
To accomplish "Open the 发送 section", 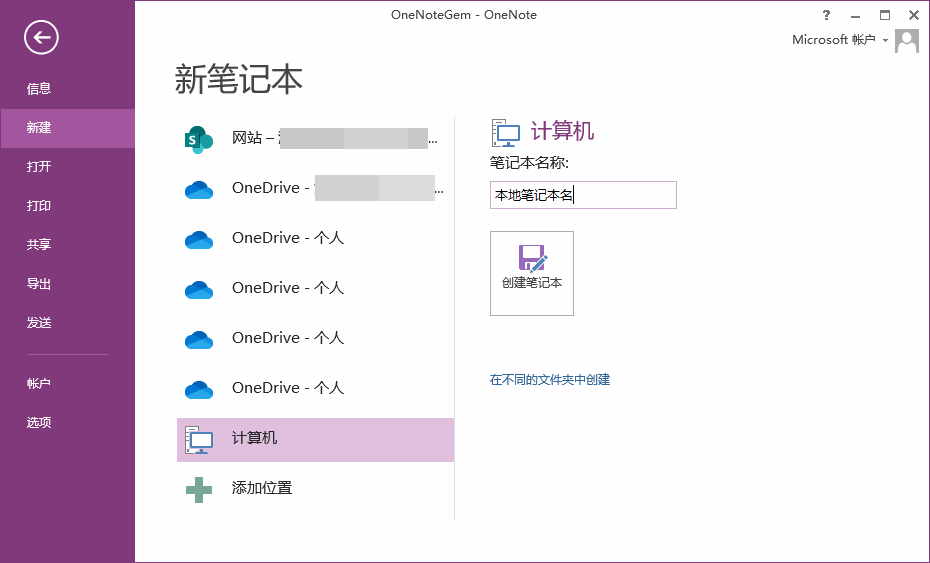I will pyautogui.click(x=39, y=323).
